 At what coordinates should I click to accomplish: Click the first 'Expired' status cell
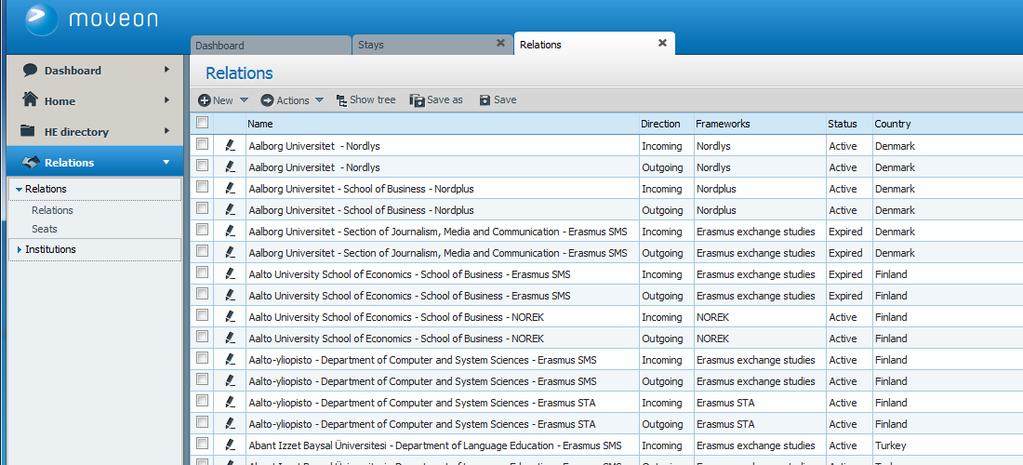click(846, 232)
